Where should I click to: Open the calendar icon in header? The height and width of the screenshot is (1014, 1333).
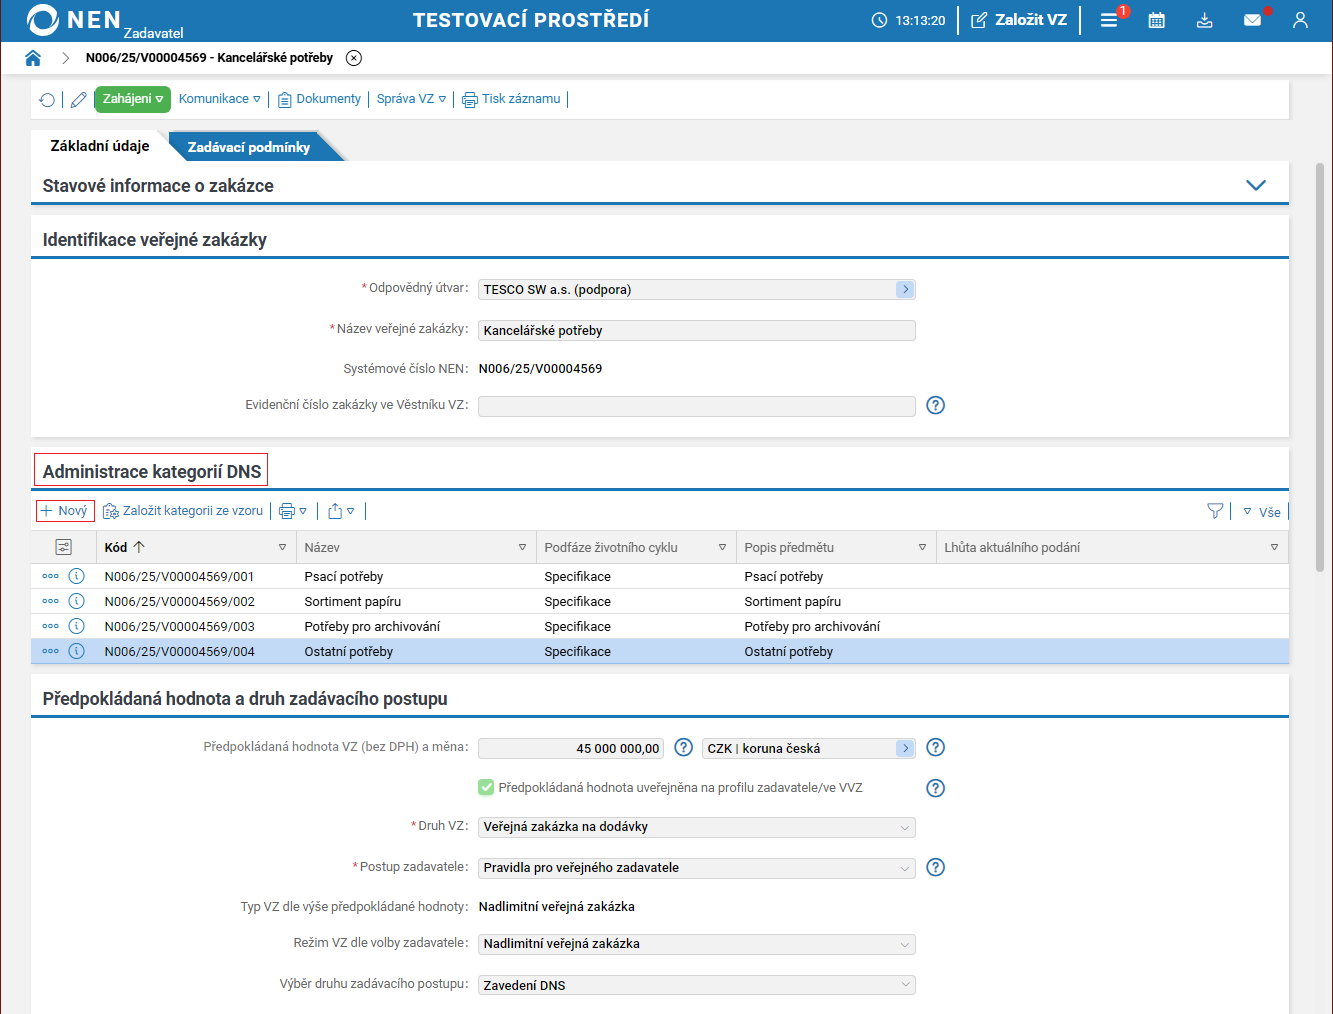pos(1156,20)
